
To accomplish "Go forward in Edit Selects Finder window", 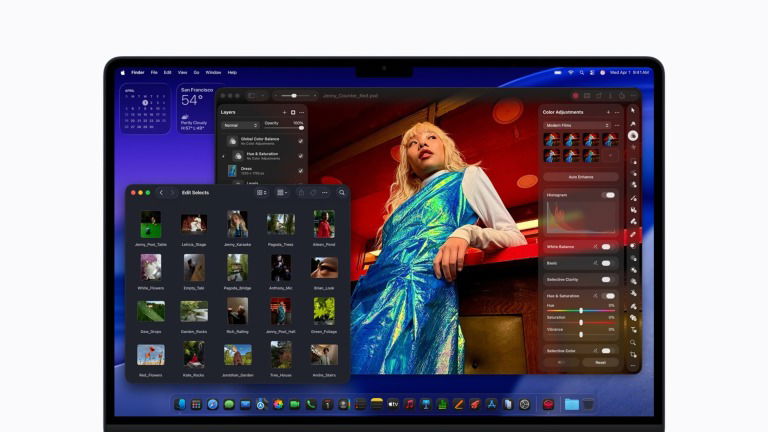I will pyautogui.click(x=172, y=192).
